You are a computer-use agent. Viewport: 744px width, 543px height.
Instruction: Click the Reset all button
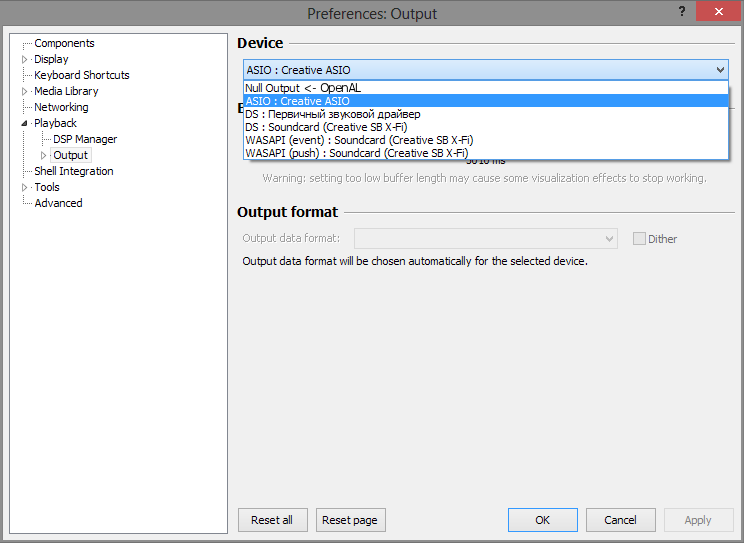pyautogui.click(x=272, y=520)
